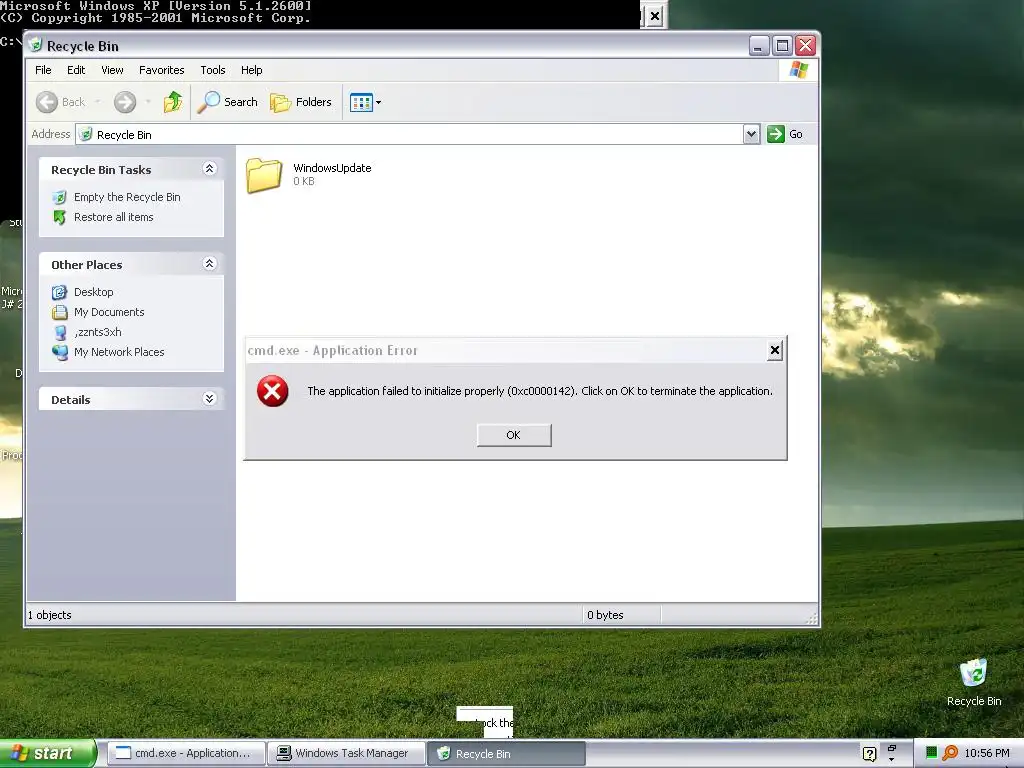Click Empty the Recycle Bin

point(127,197)
